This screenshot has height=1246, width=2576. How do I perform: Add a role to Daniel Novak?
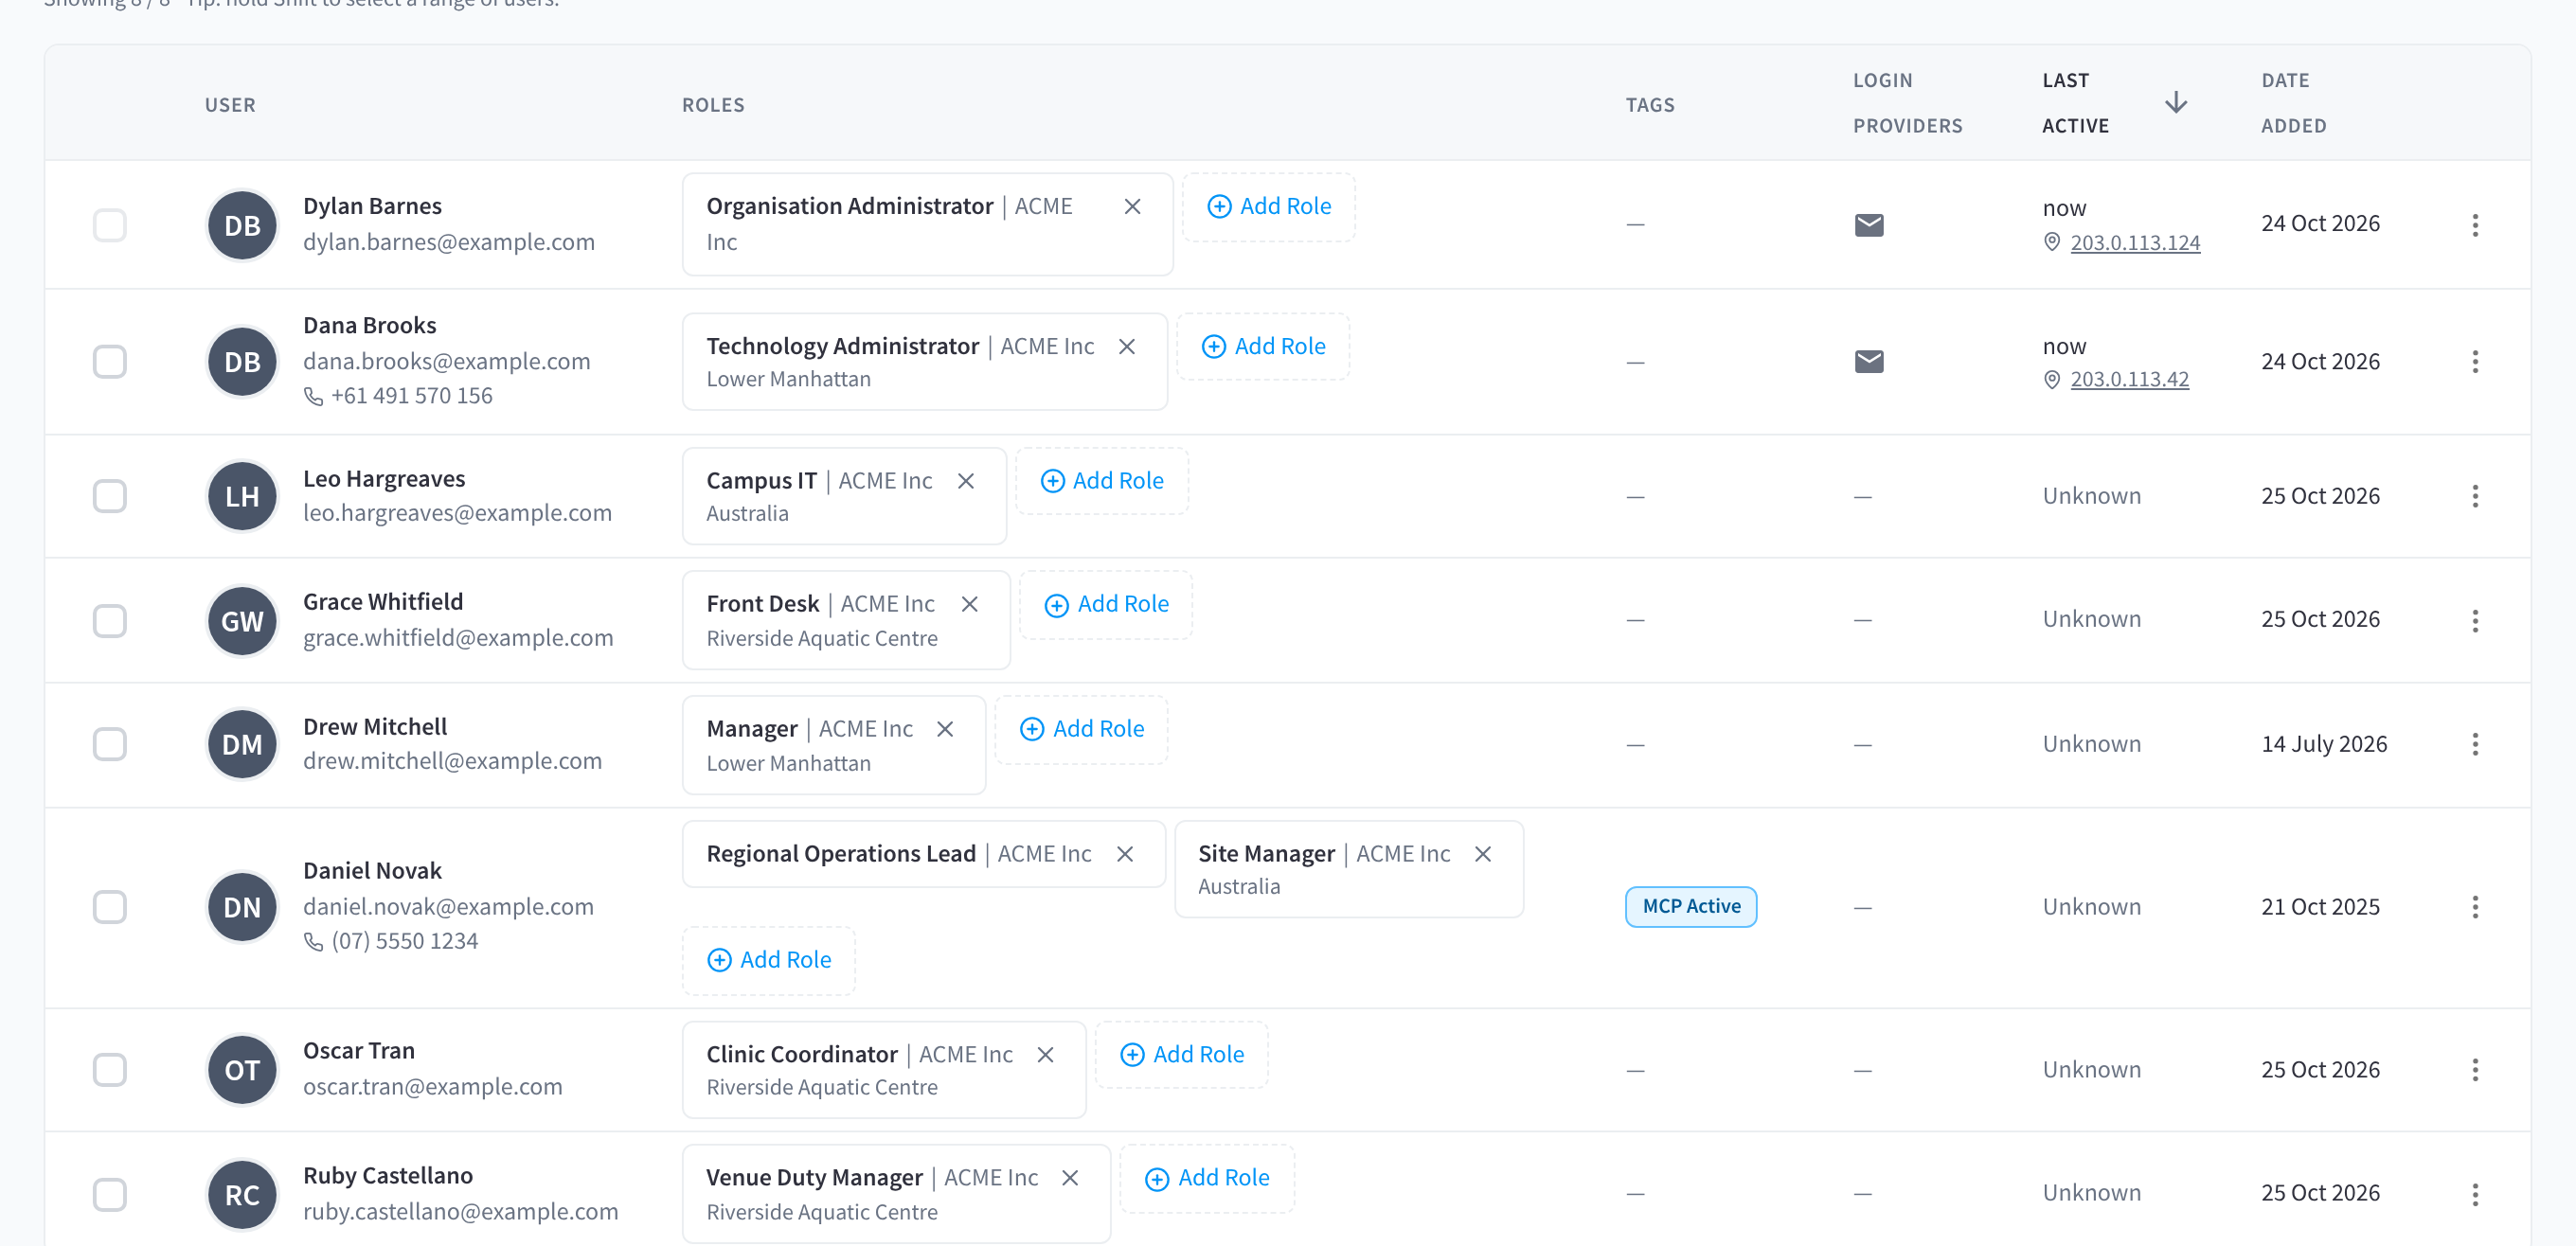click(x=768, y=960)
